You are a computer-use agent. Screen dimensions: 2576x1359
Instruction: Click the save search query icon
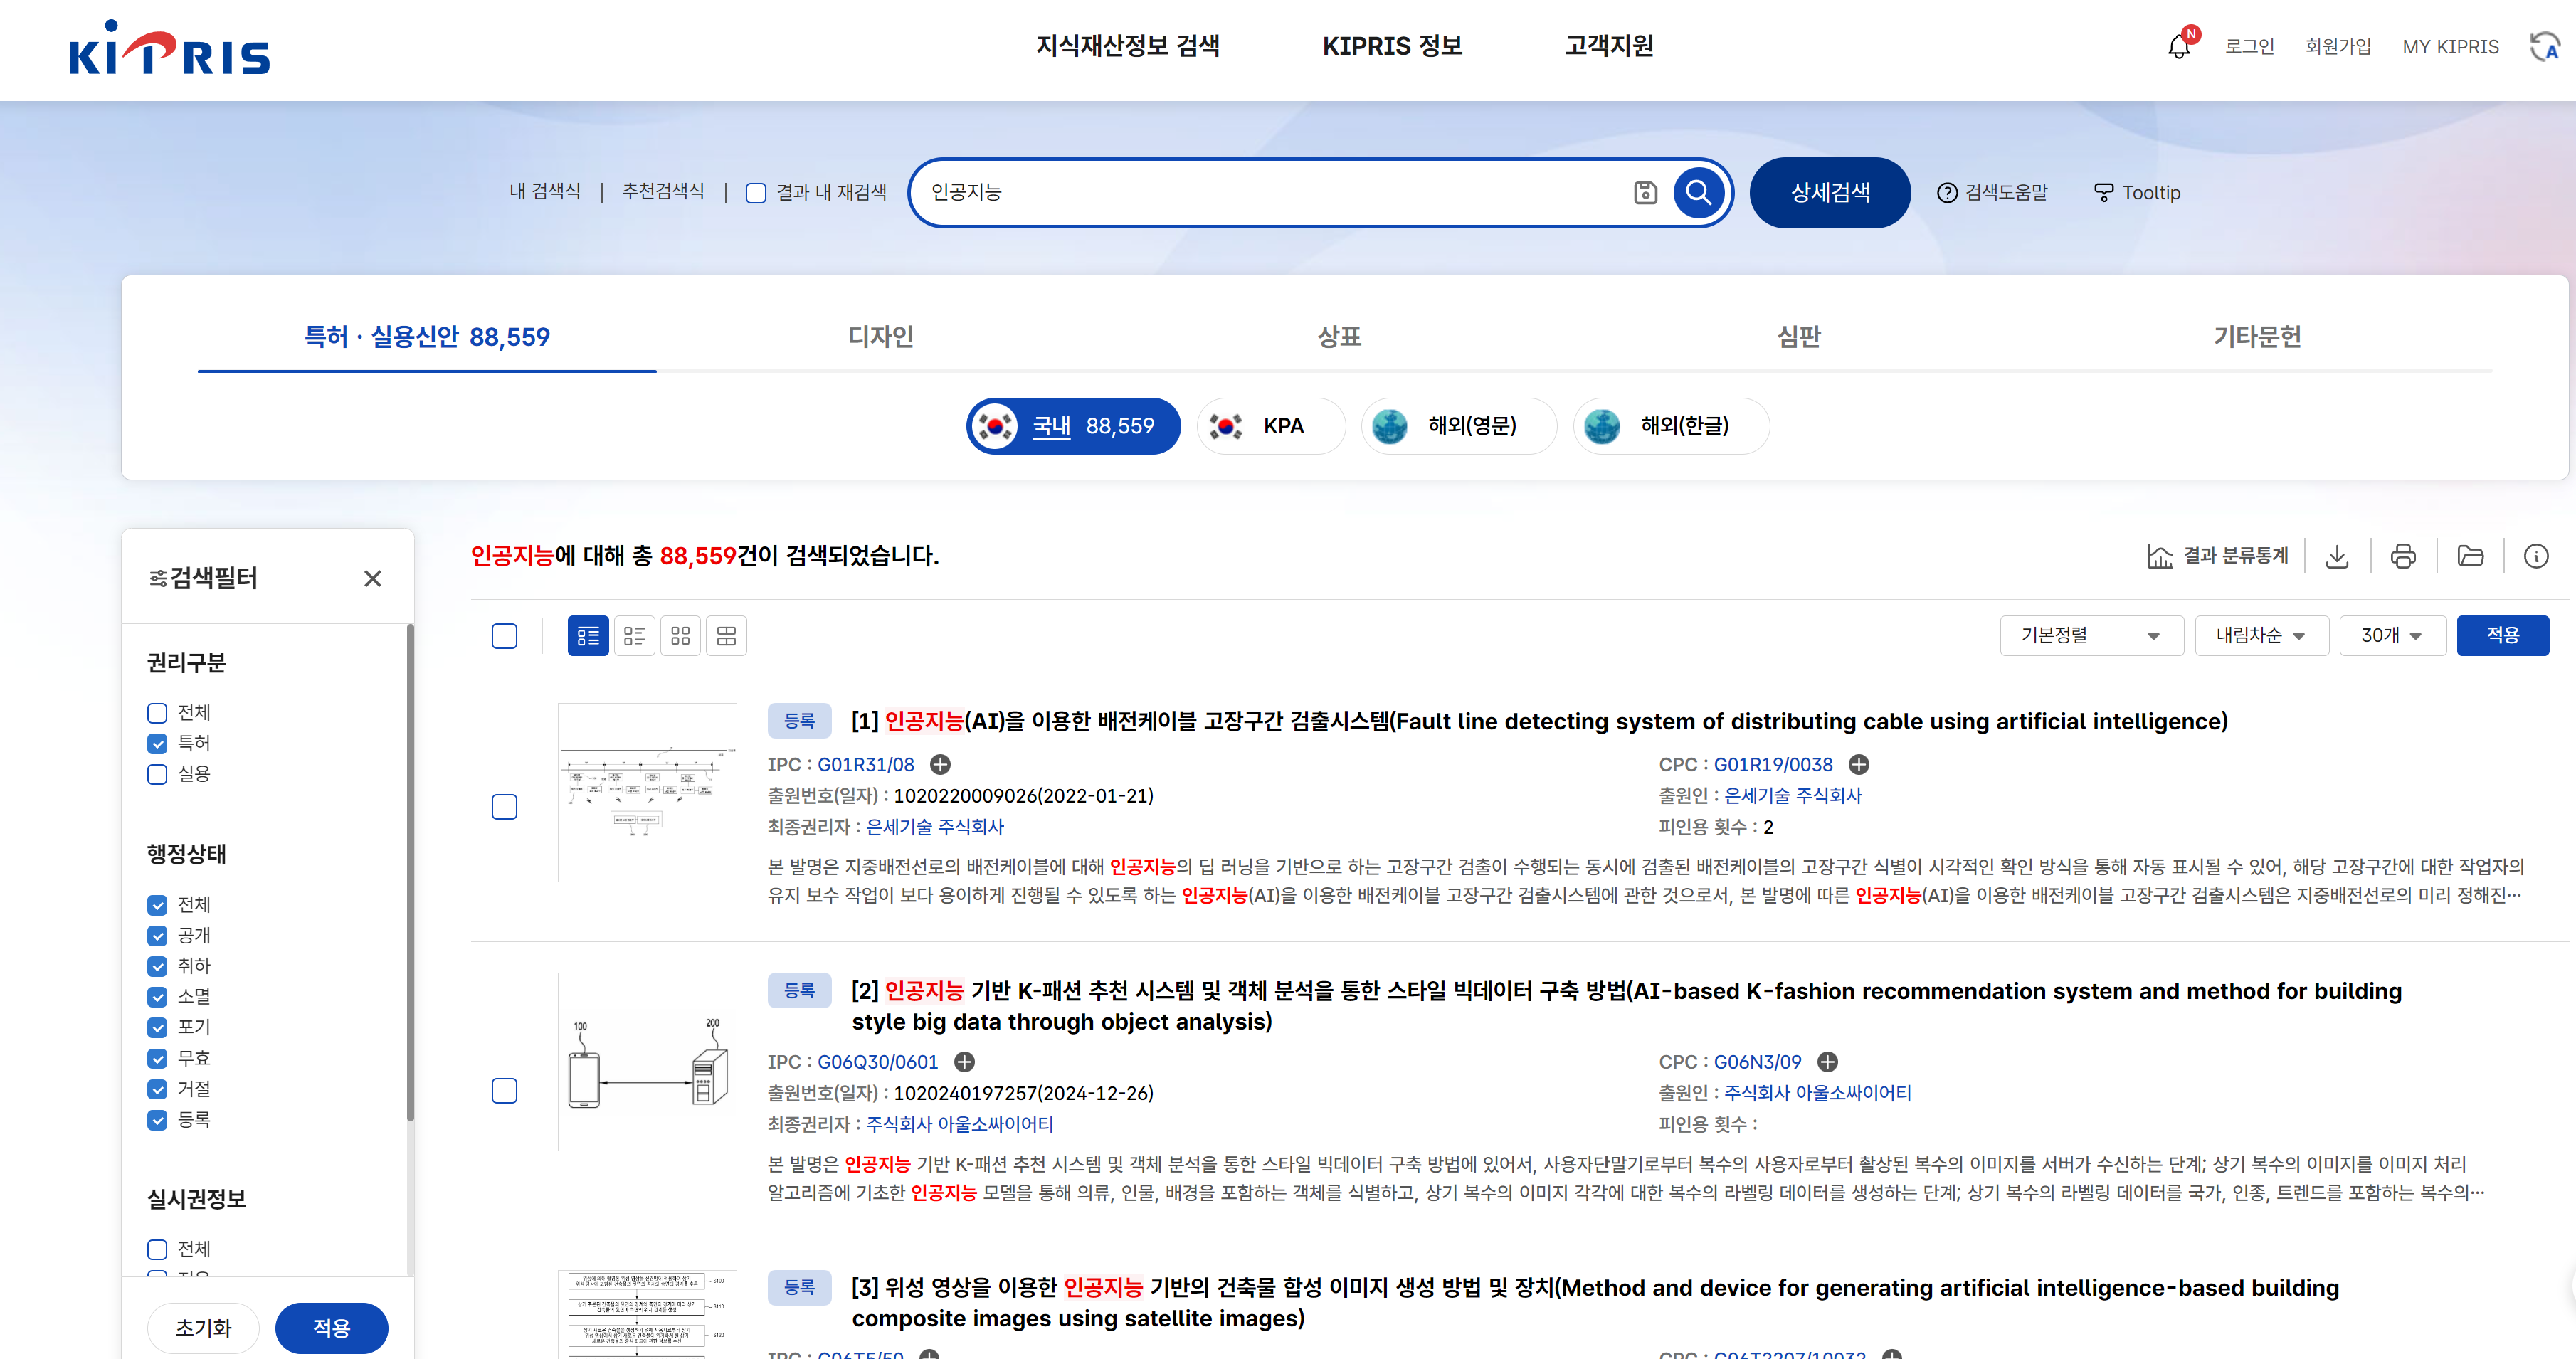click(x=1645, y=192)
